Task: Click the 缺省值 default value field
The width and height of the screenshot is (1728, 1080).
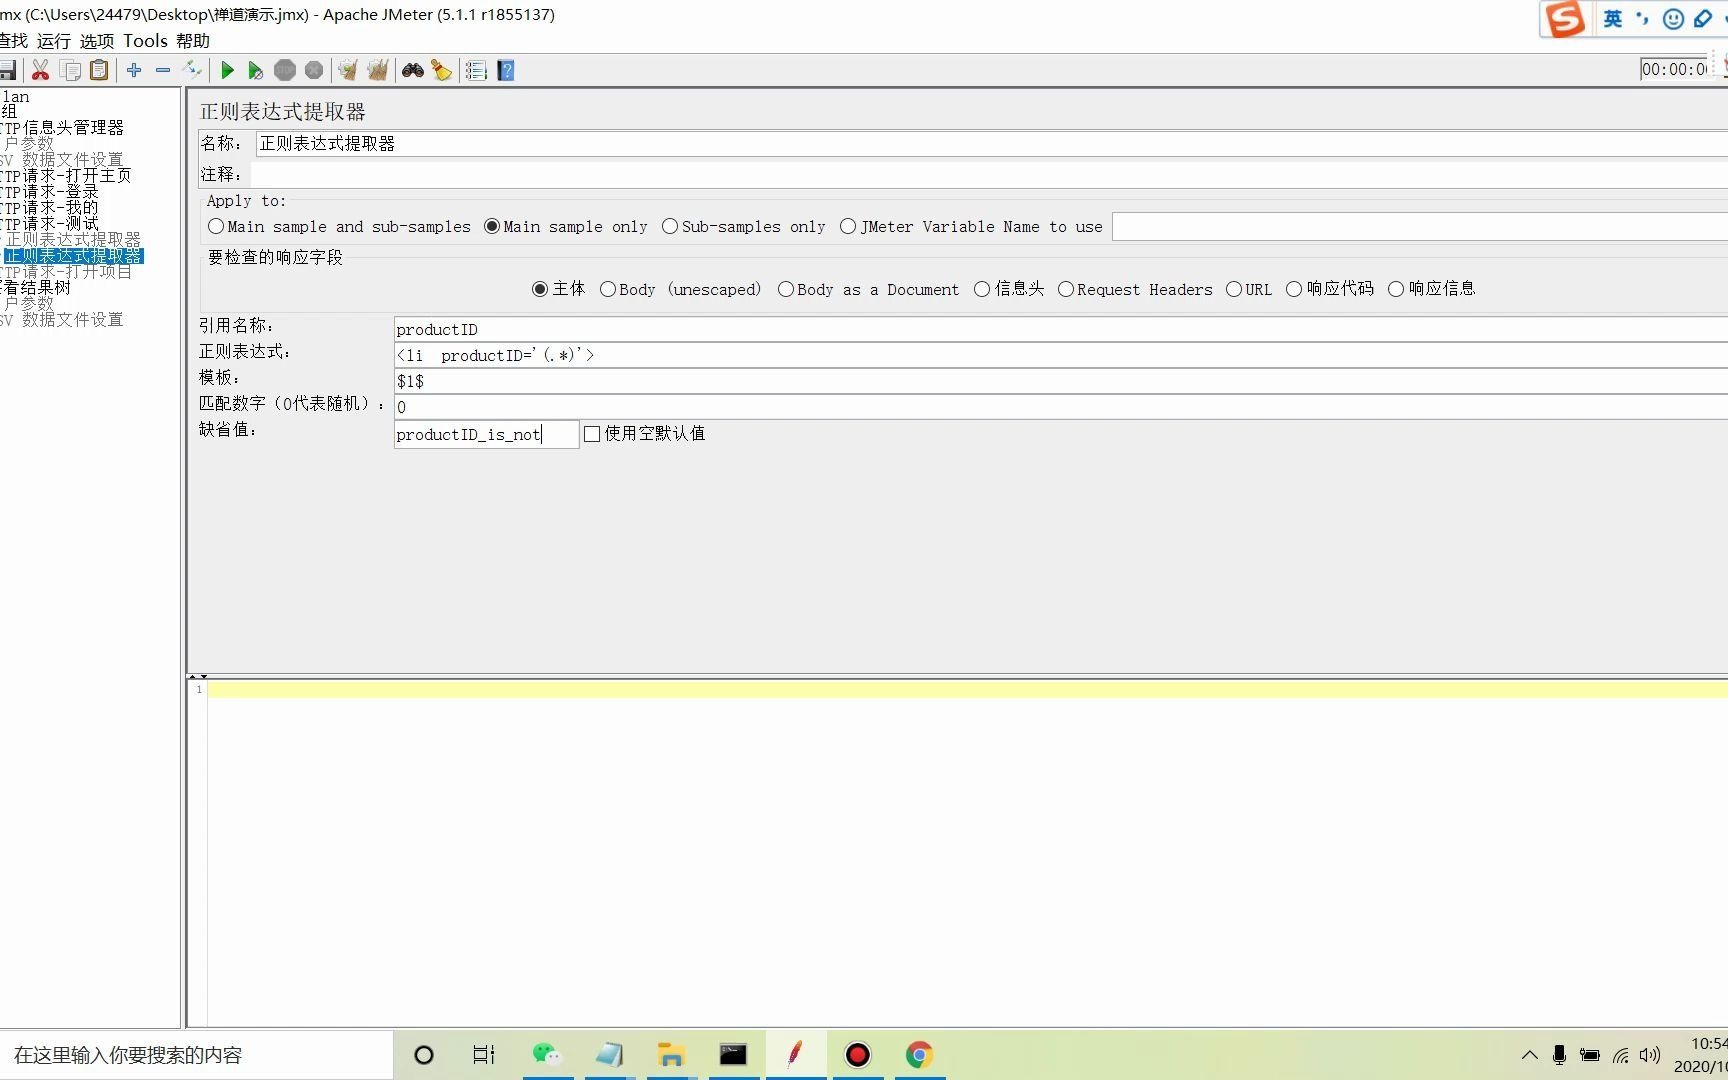Action: [x=486, y=434]
